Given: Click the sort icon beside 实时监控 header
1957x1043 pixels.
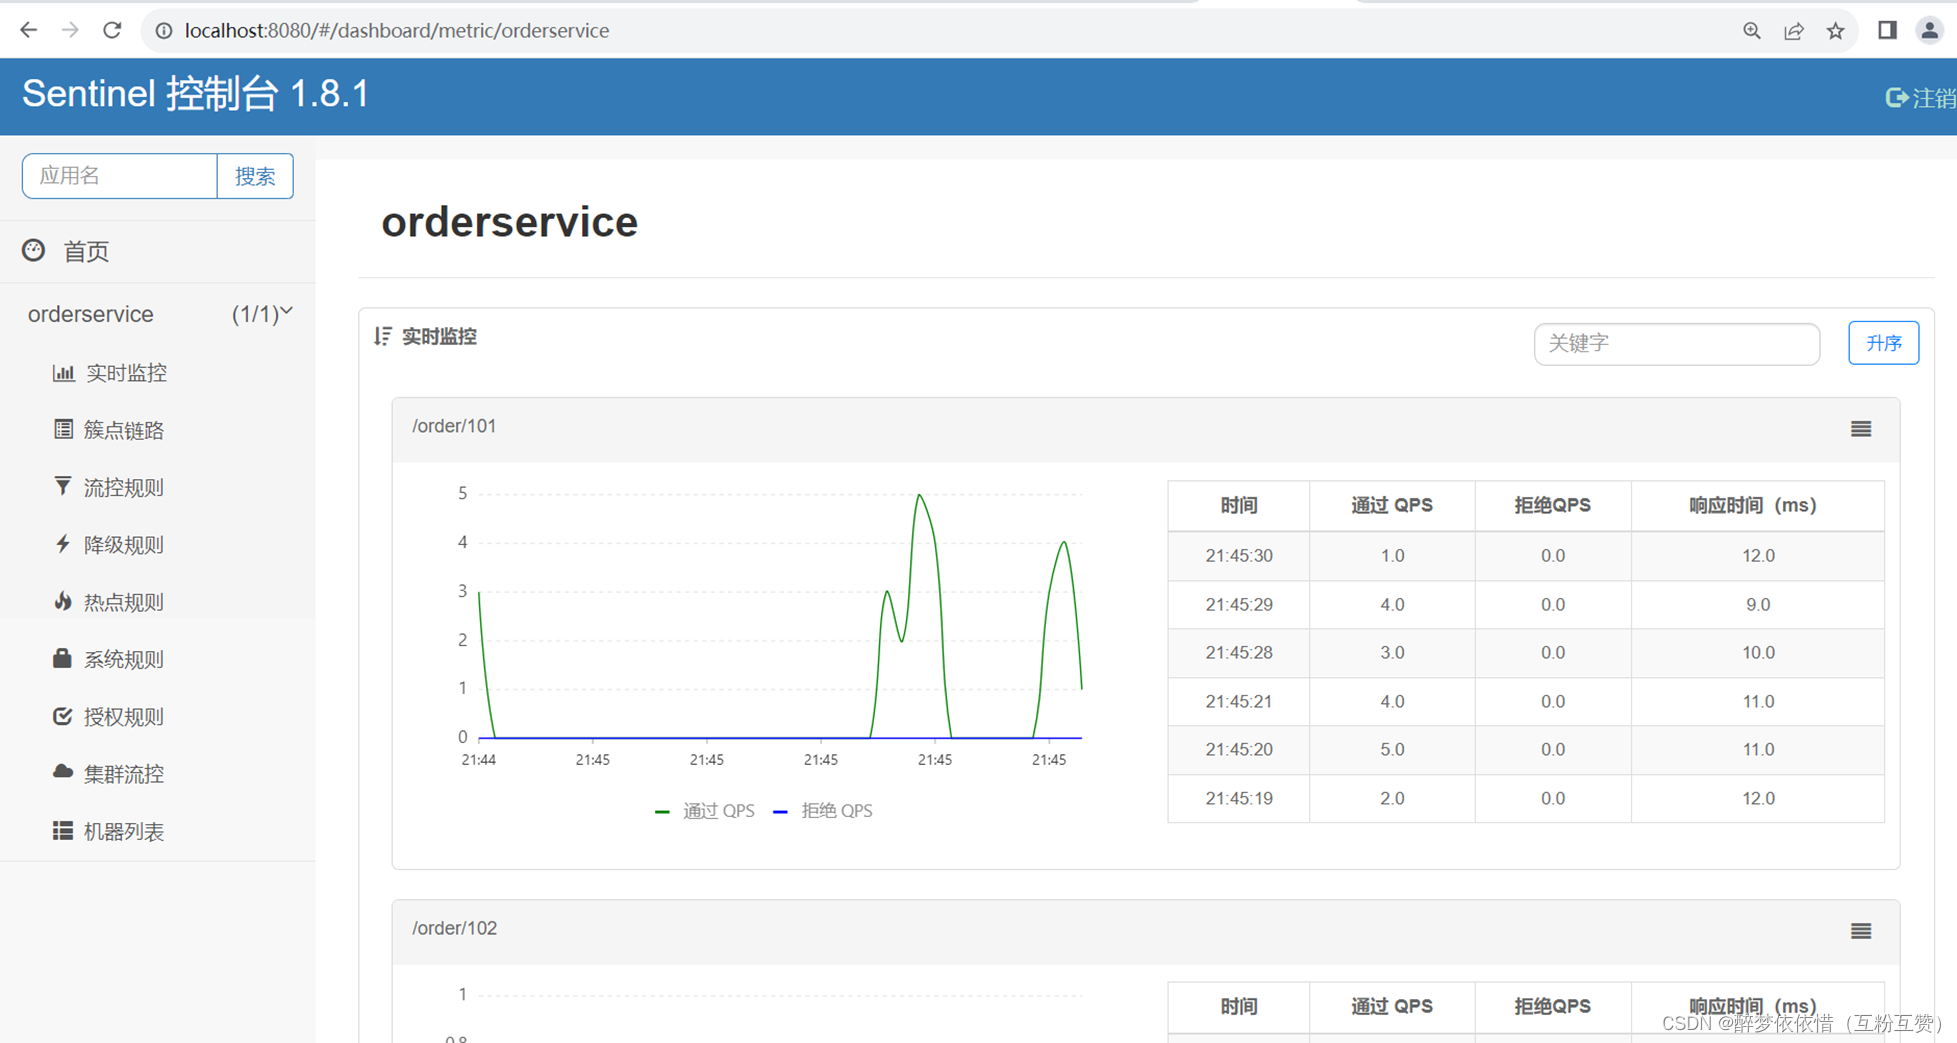Looking at the screenshot, I should [x=382, y=336].
